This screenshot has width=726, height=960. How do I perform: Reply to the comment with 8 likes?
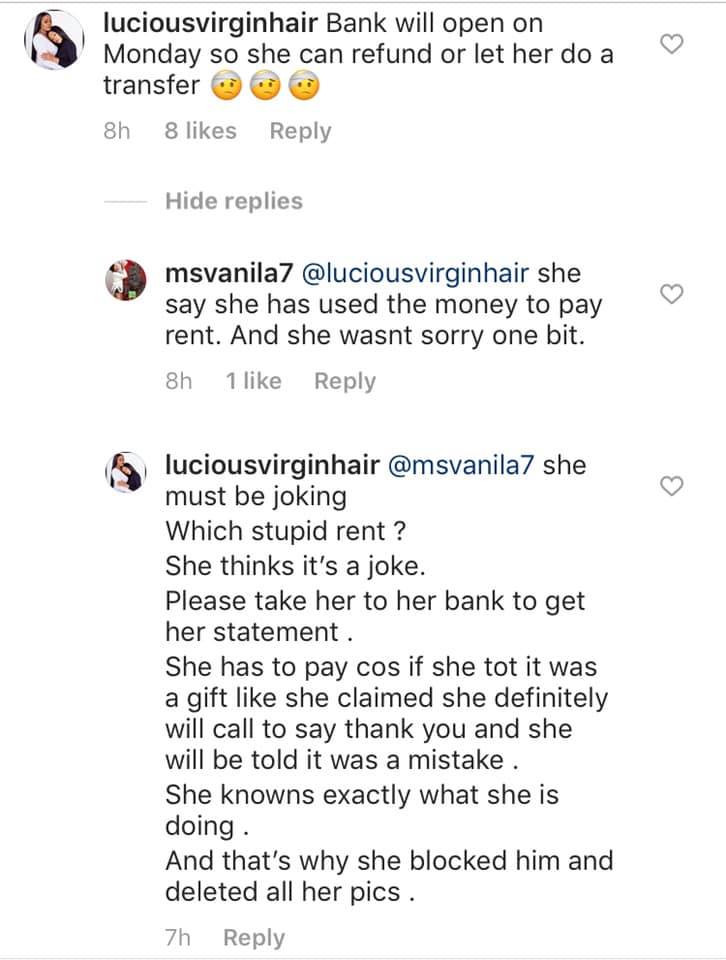click(x=300, y=131)
